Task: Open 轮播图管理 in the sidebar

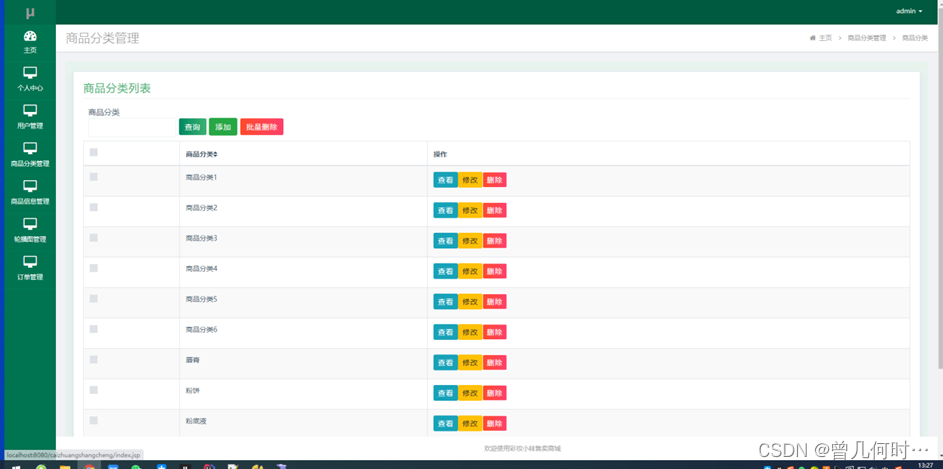Action: (30, 231)
